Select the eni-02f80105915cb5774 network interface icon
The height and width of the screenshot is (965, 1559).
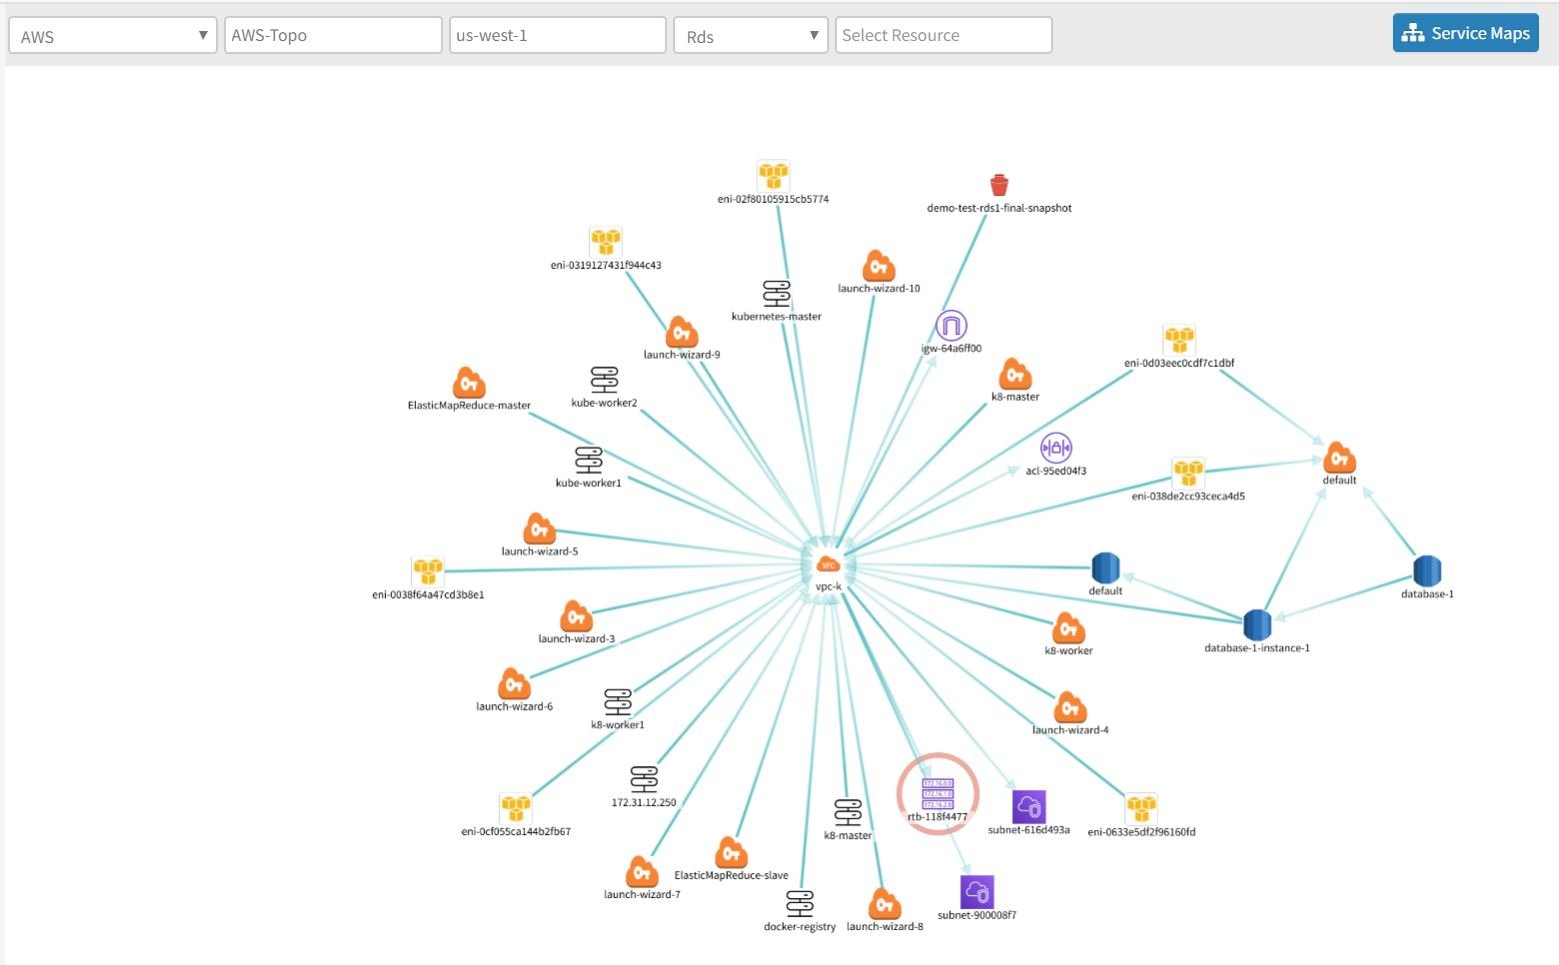tap(772, 175)
